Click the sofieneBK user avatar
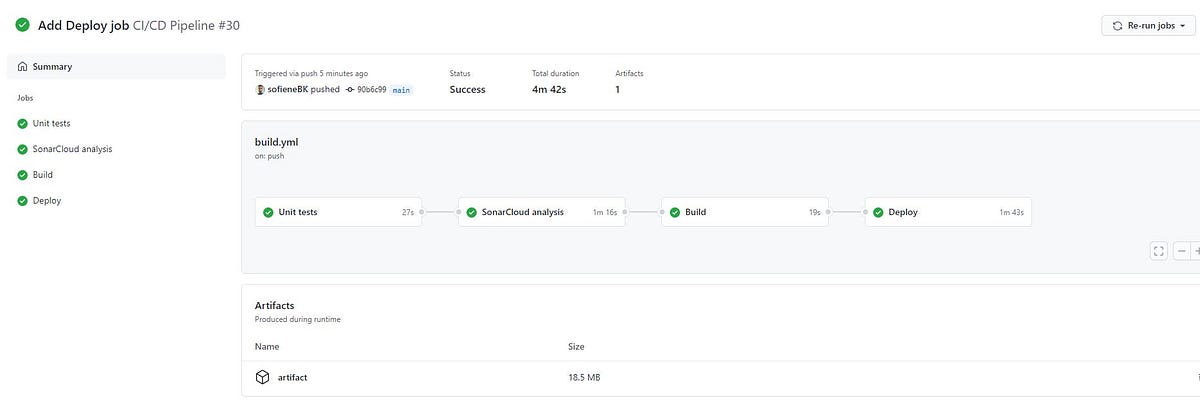This screenshot has height=418, width=1200. pos(260,89)
